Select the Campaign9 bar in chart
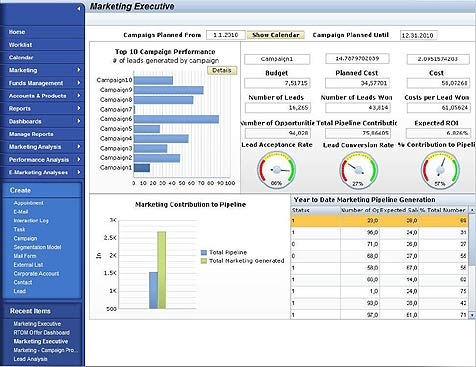This screenshot has width=476, height=367. point(169,90)
